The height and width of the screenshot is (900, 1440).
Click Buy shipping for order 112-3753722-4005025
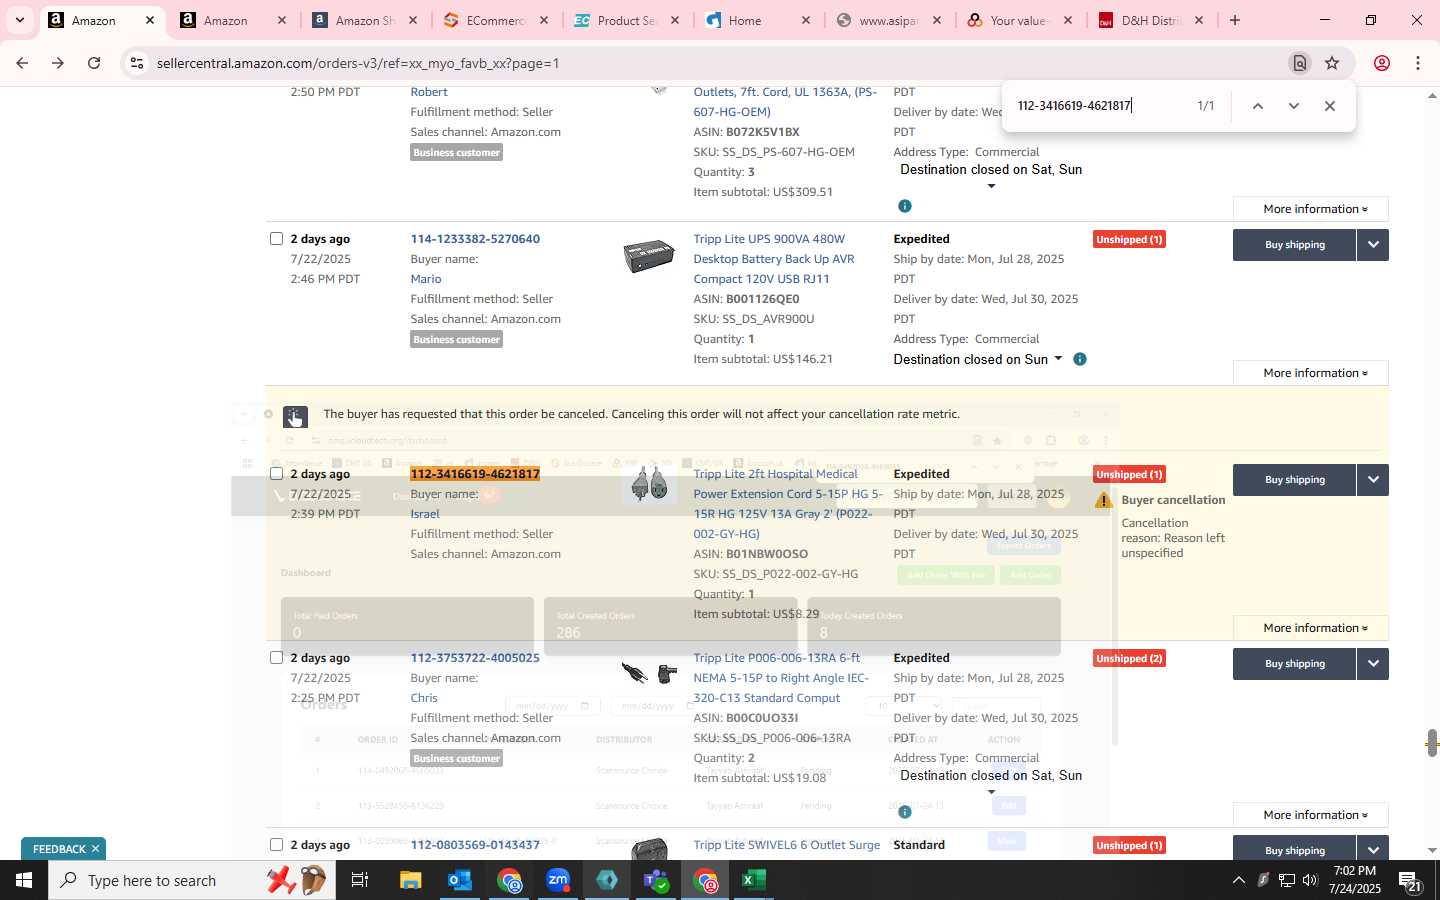tap(1295, 664)
